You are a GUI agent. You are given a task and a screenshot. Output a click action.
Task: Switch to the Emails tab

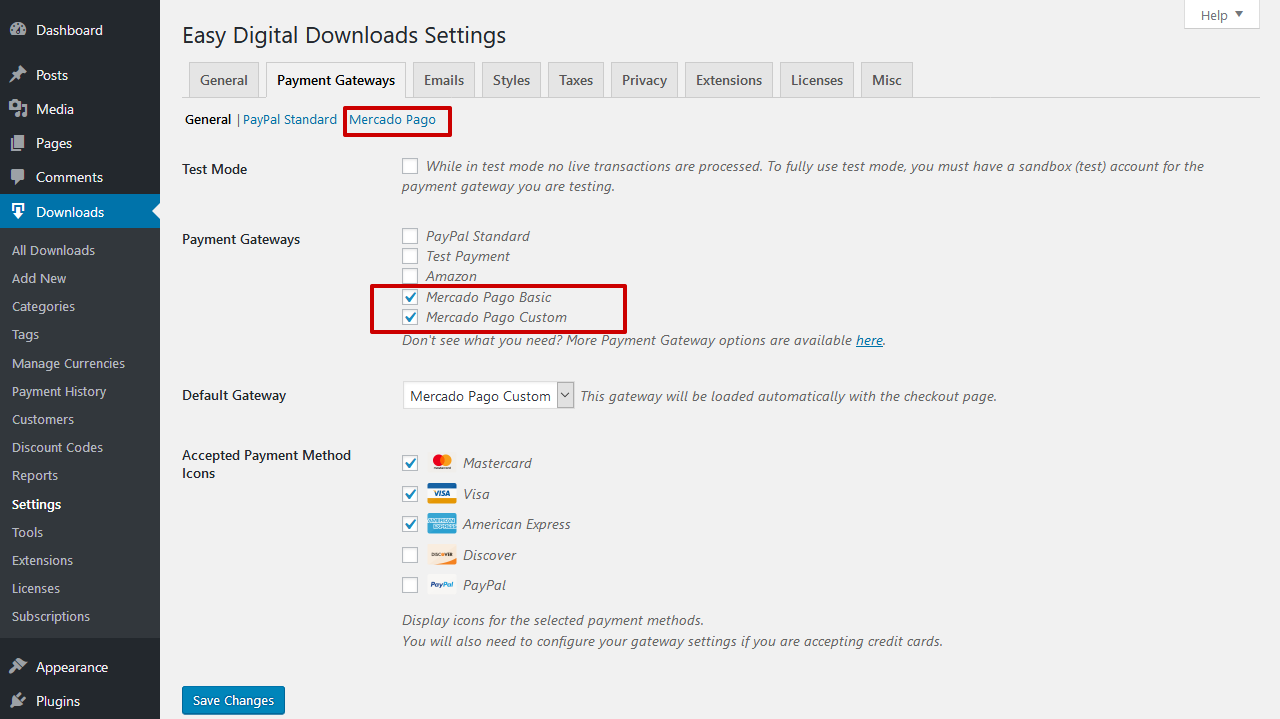pos(444,80)
